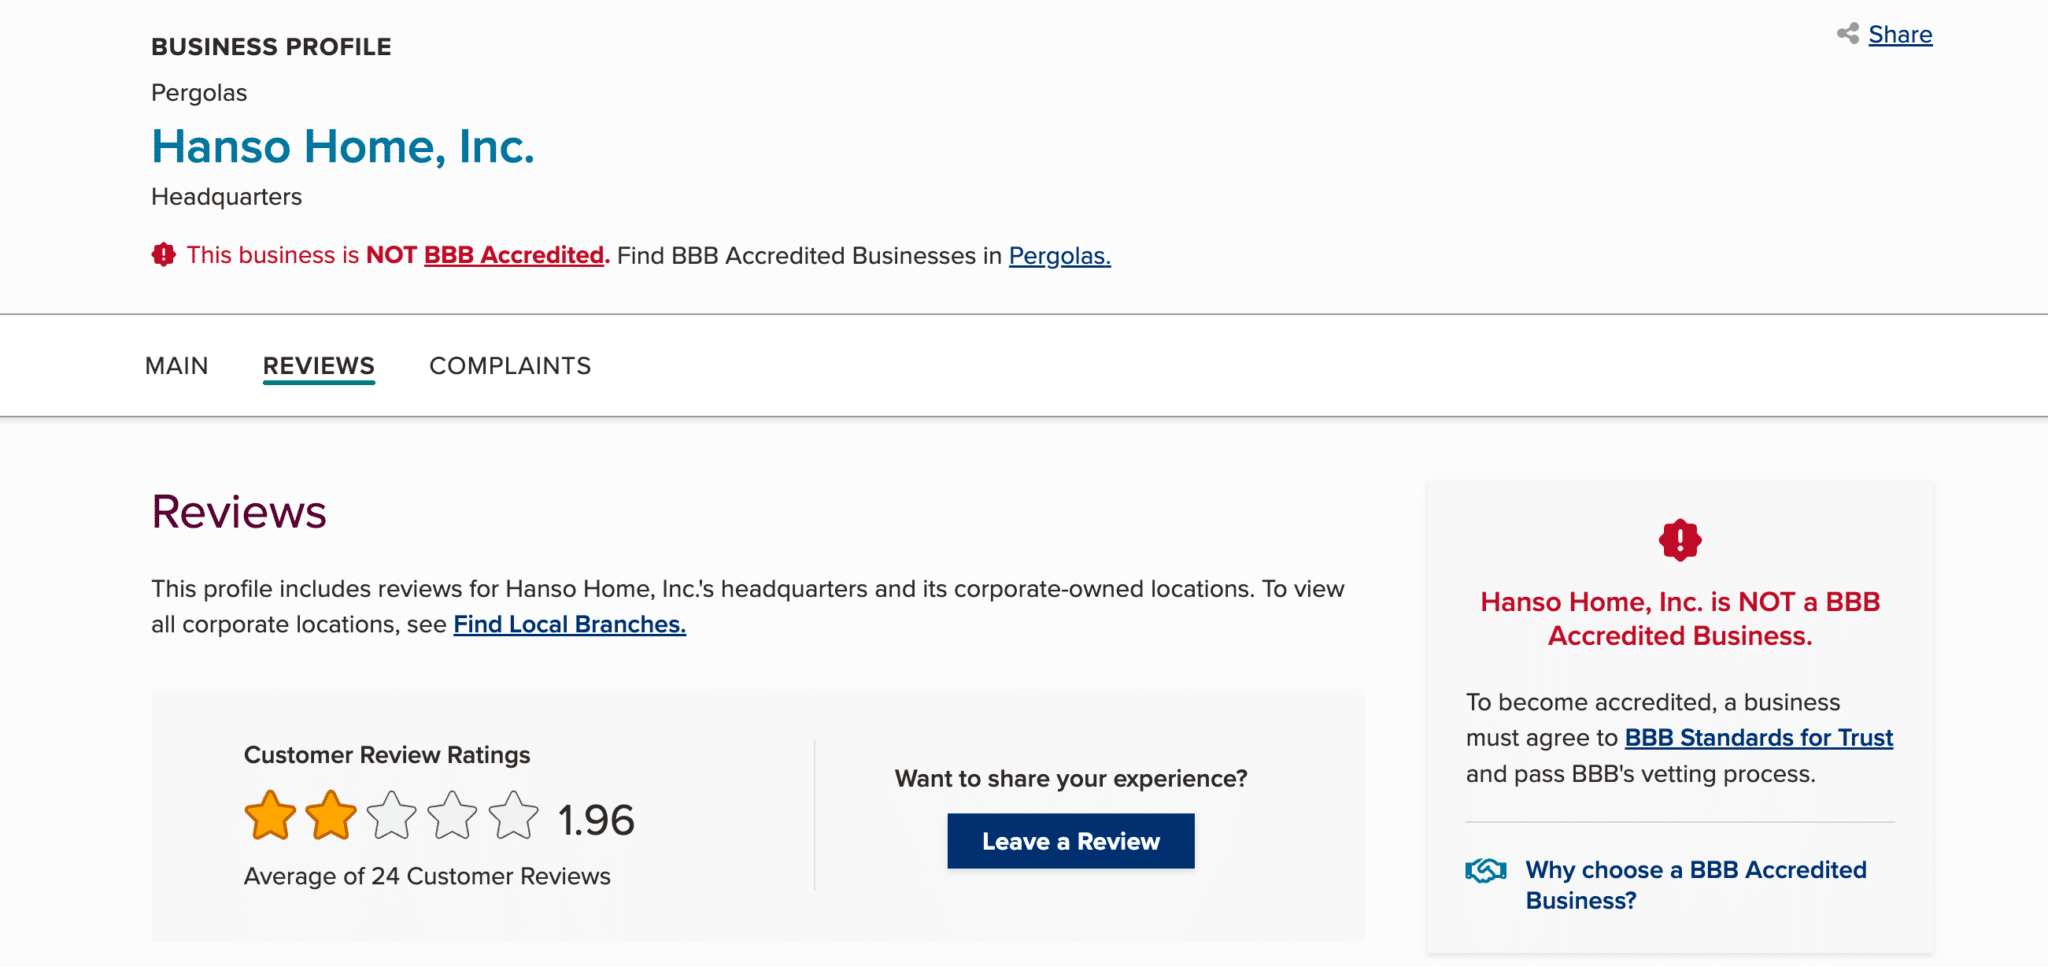Image resolution: width=2048 pixels, height=967 pixels.
Task: Open BBB Standards for Trust link
Action: click(1758, 738)
